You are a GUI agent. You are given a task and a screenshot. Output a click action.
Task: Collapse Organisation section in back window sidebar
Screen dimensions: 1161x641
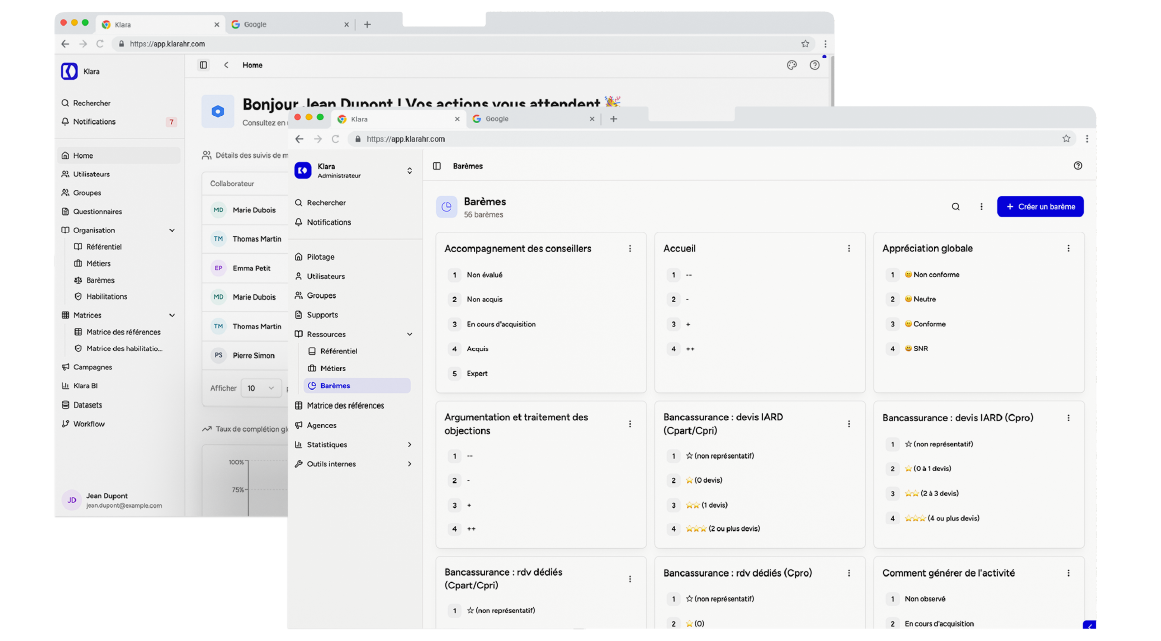tap(172, 230)
